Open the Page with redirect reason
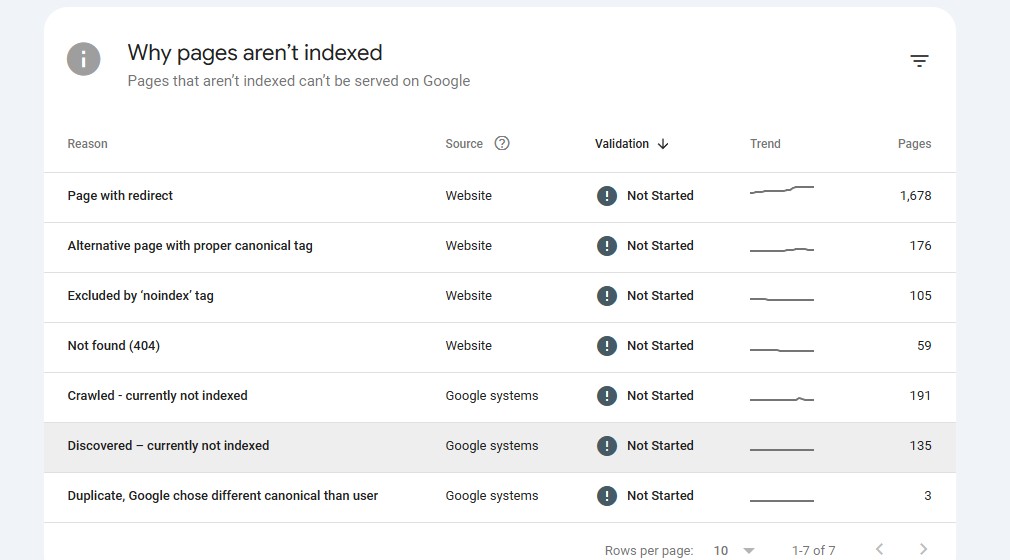The image size is (1010, 560). click(120, 195)
